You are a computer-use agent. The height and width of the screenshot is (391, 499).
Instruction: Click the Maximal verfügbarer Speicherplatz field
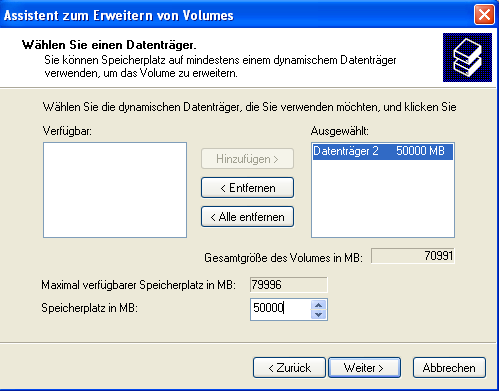(289, 285)
